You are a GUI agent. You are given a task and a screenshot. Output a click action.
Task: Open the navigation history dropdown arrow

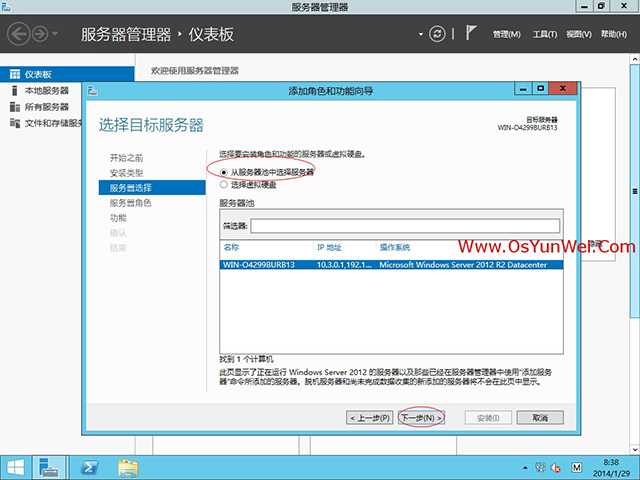(x=55, y=34)
